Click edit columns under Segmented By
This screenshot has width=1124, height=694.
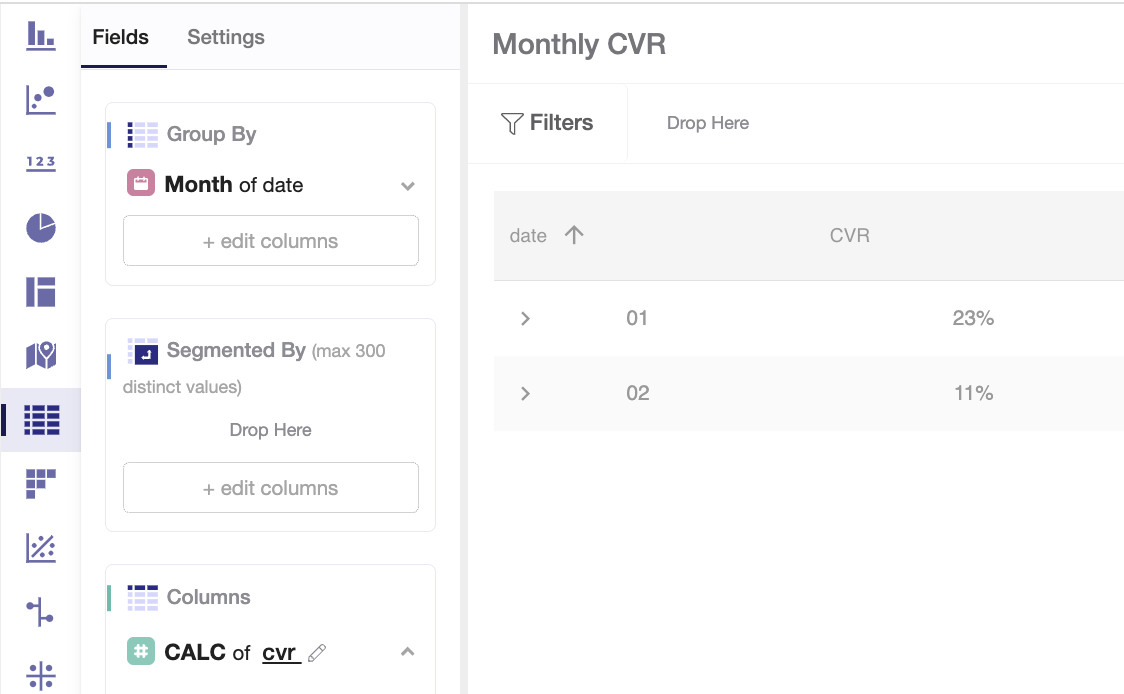(270, 488)
